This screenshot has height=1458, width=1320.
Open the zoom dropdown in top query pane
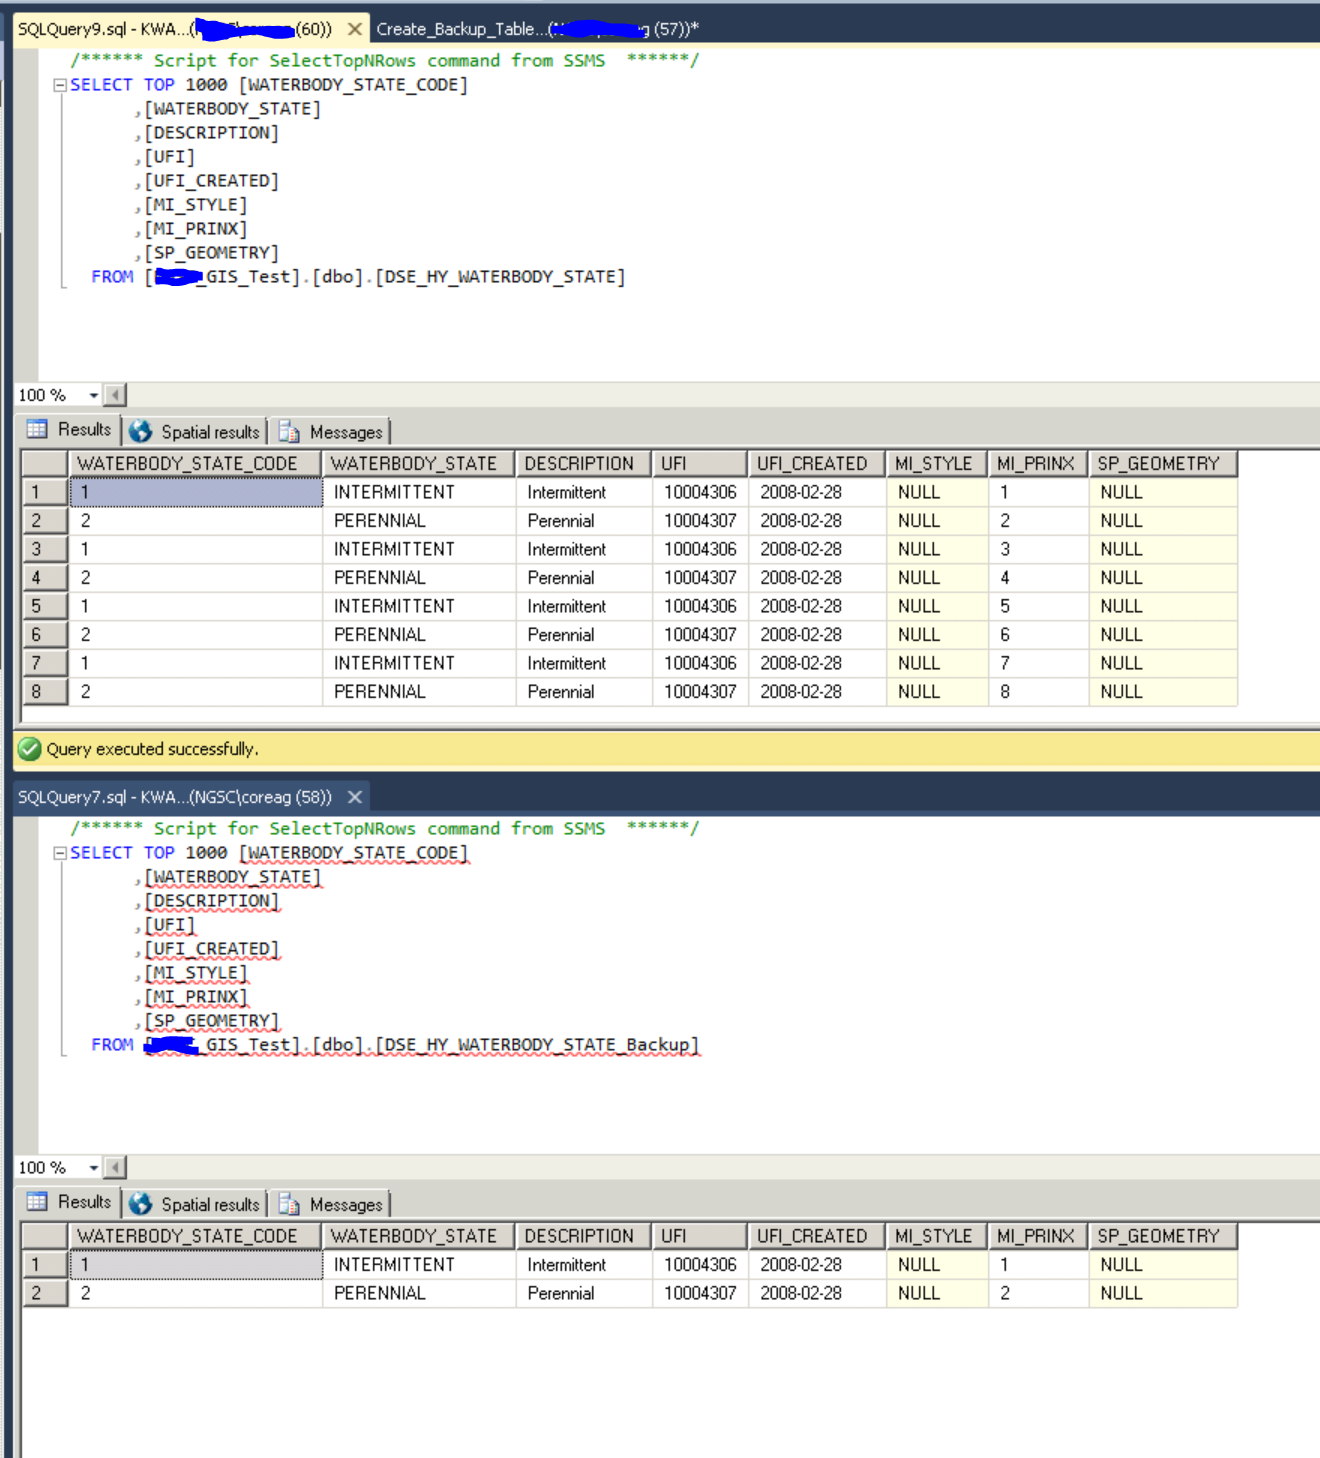pyautogui.click(x=93, y=395)
